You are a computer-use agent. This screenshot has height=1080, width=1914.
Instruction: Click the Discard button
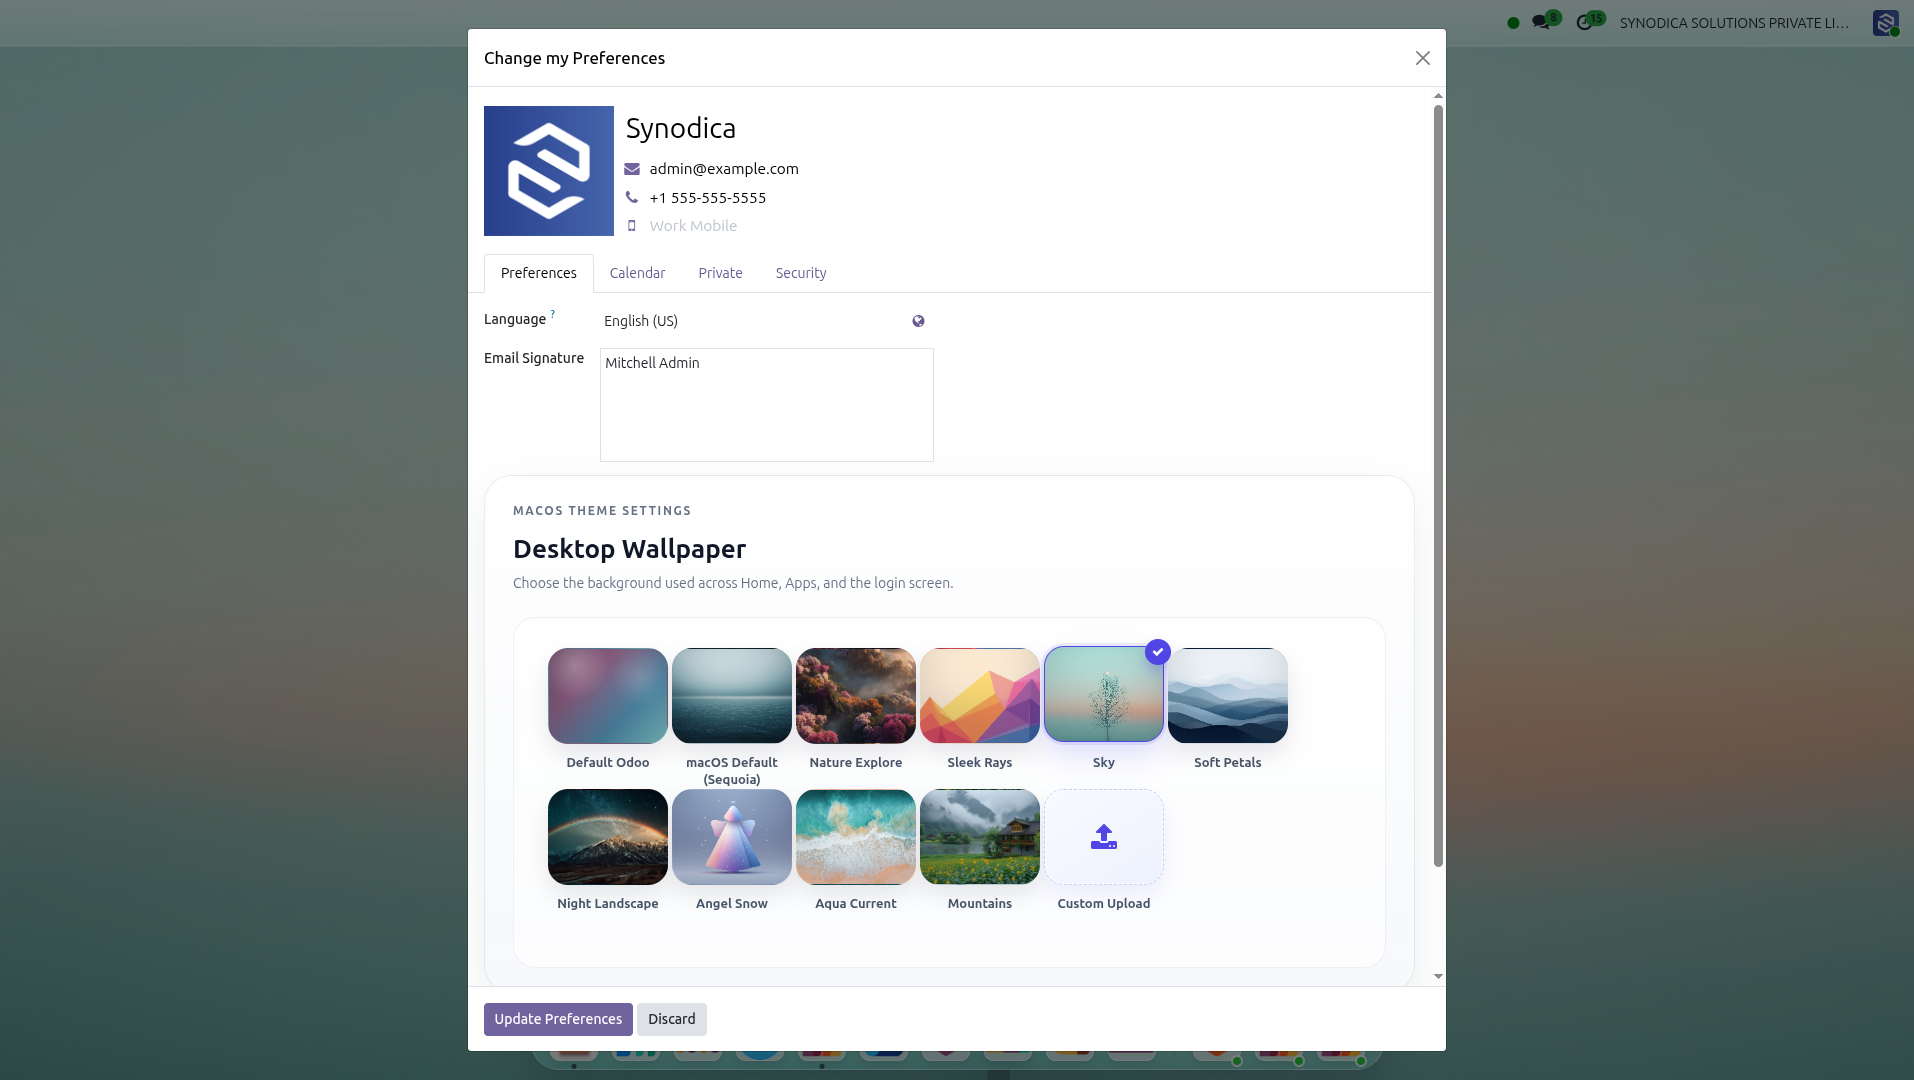[x=672, y=1019]
